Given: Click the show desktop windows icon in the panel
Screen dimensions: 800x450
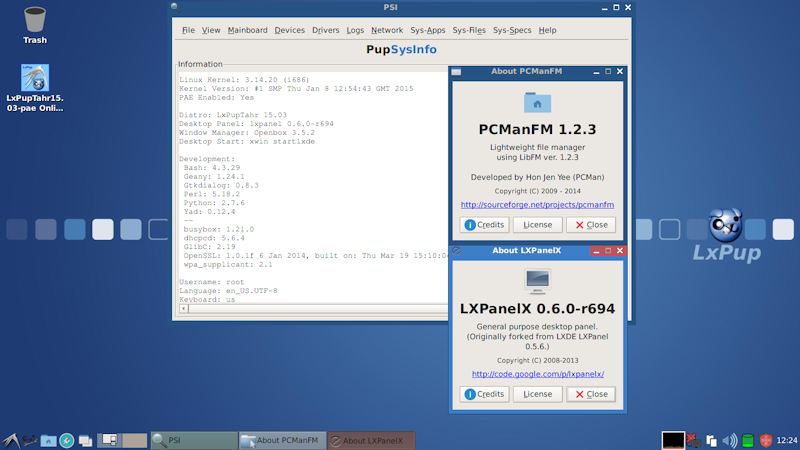Looking at the screenshot, I should (85, 440).
